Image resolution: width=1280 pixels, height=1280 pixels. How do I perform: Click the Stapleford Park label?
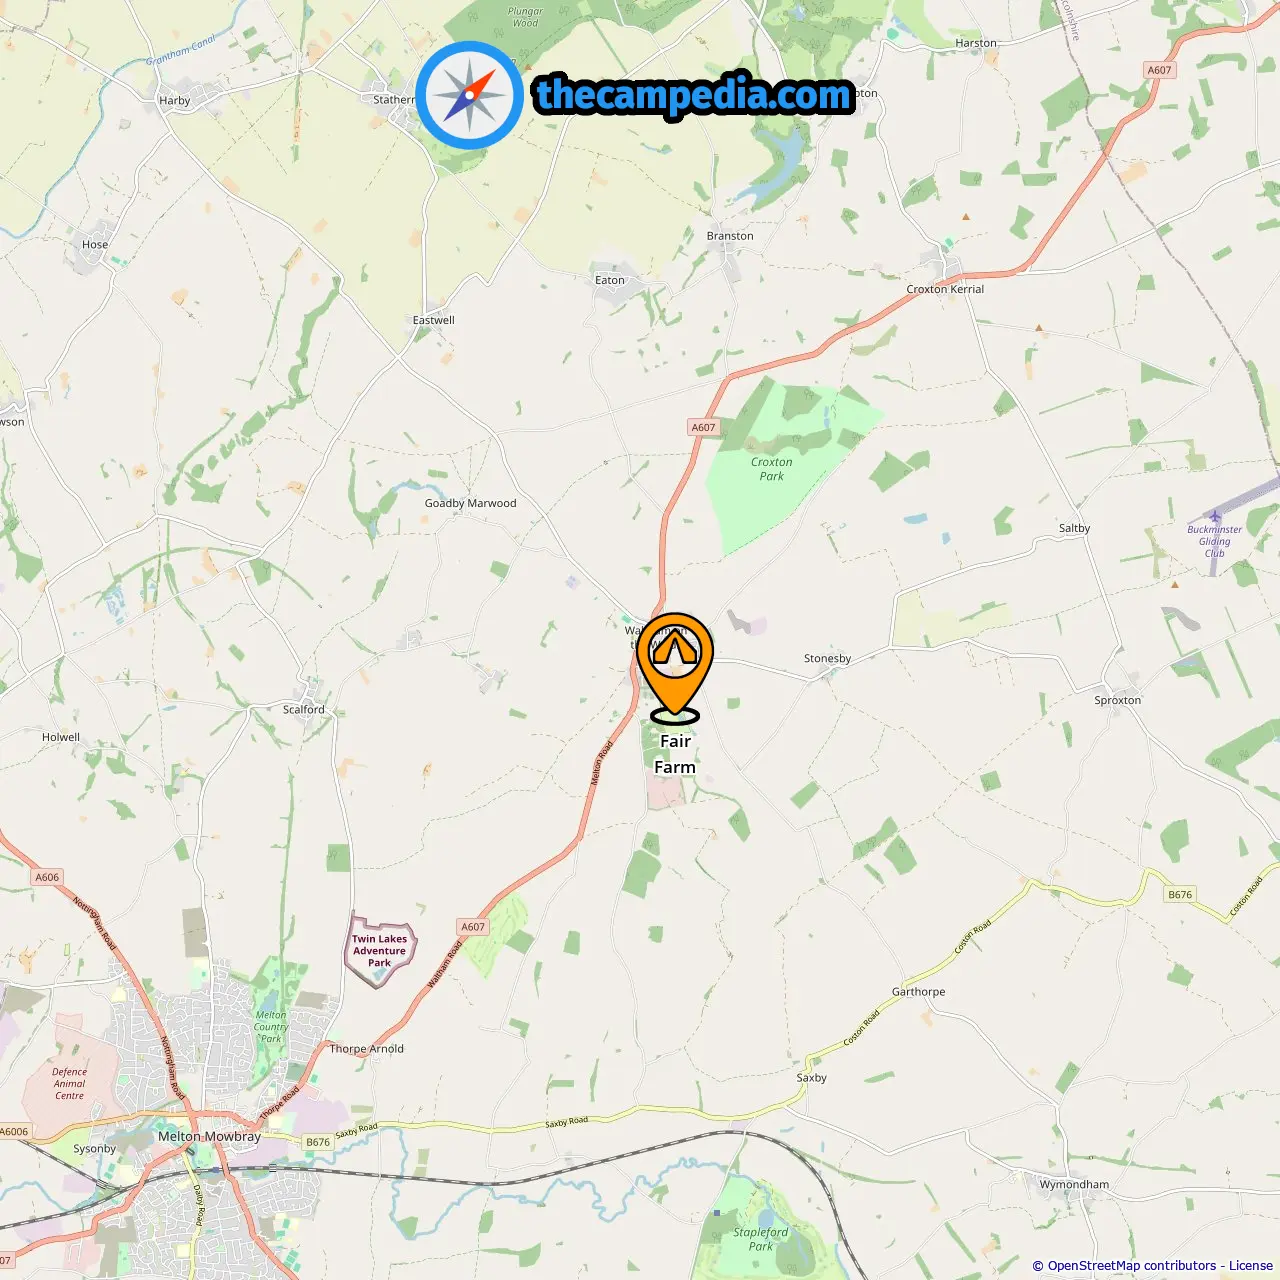760,1239
